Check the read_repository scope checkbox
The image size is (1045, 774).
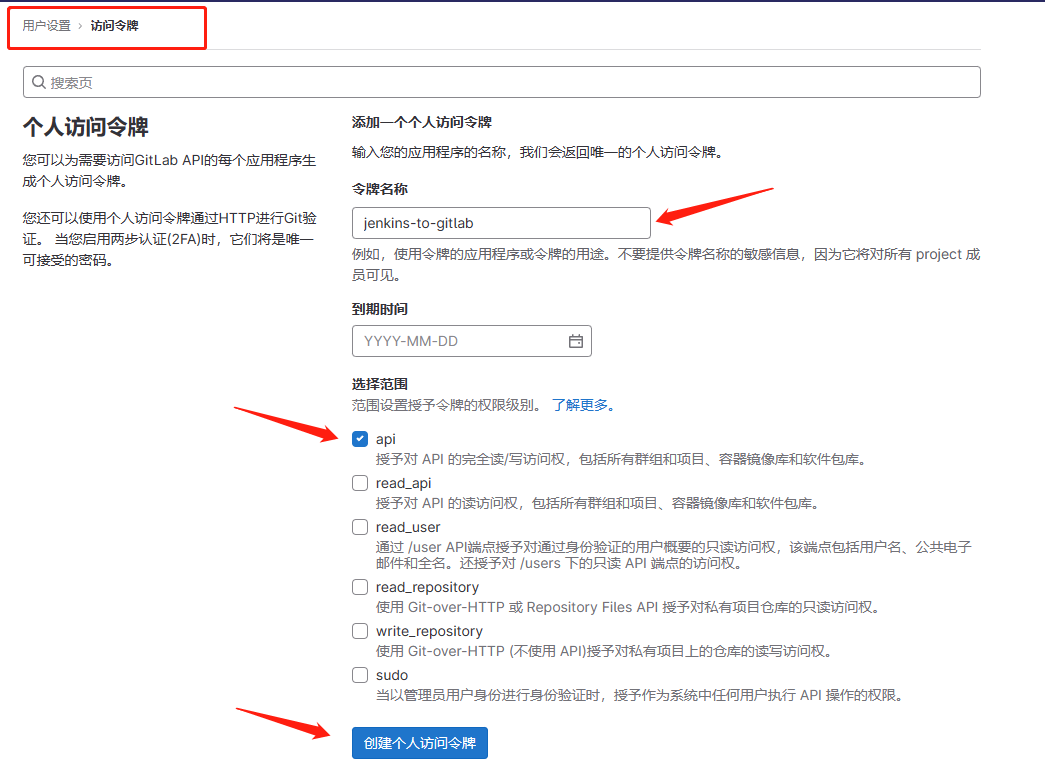[x=360, y=587]
